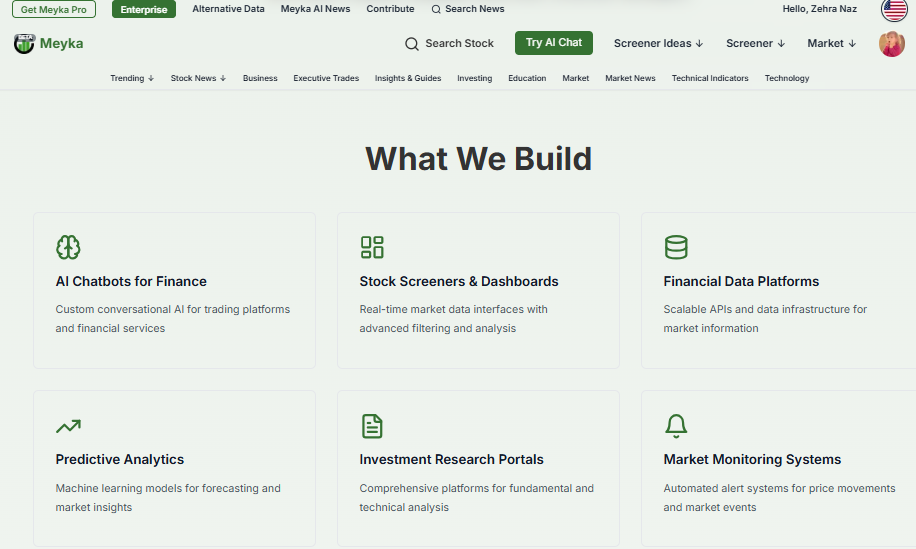Click the document icon for Investment Research Portals

point(372,426)
